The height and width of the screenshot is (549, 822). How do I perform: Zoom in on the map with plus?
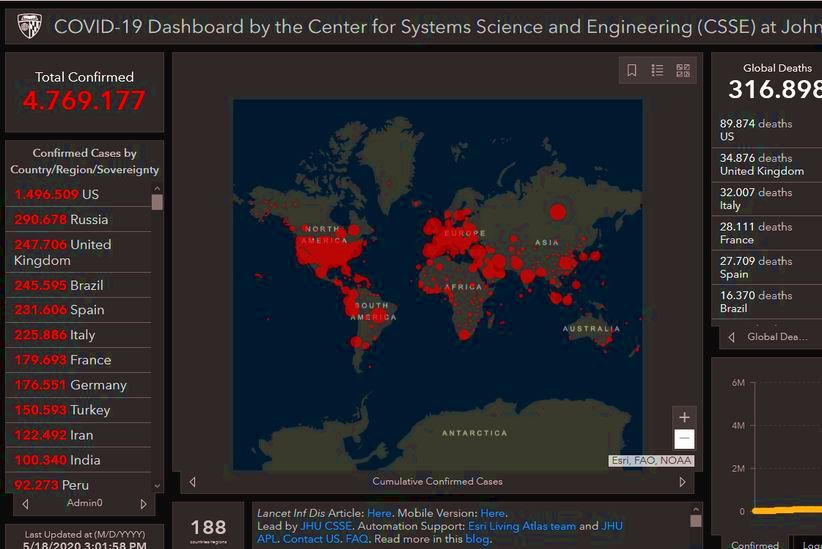684,417
